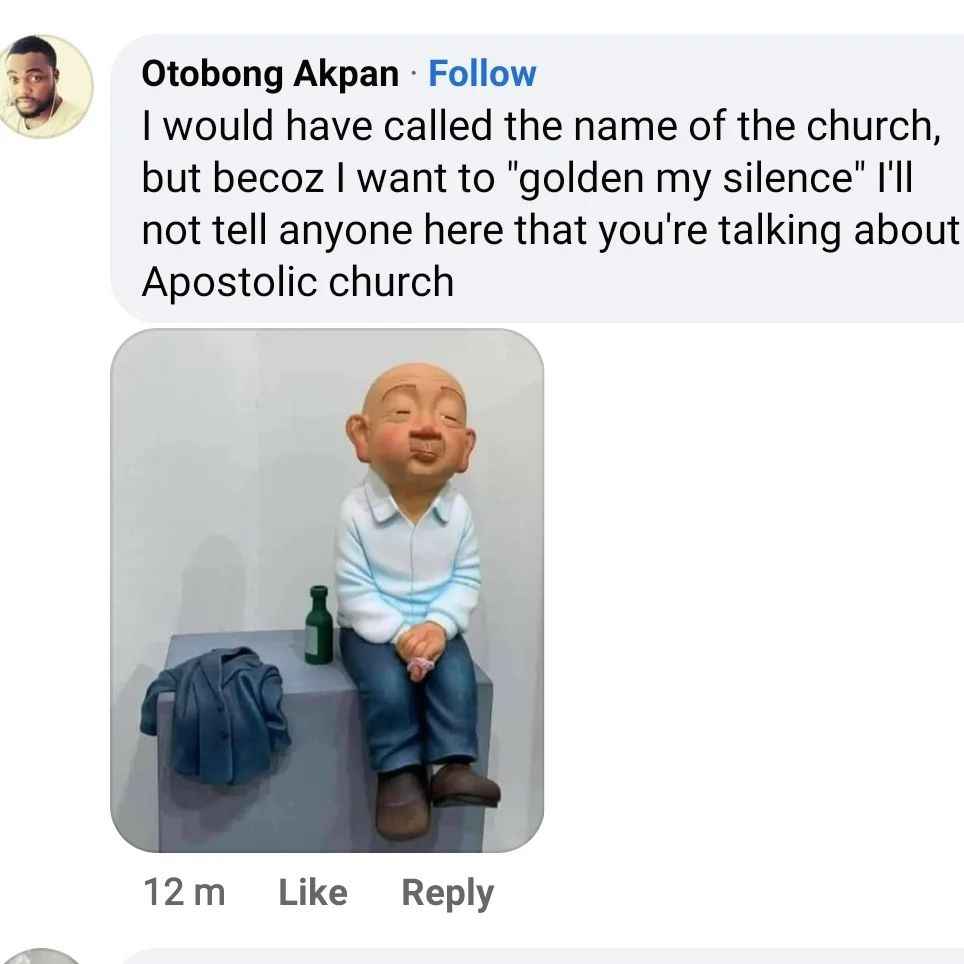Tap the next commenter's avatar at bottom
This screenshot has width=964, height=964.
pyautogui.click(x=40, y=957)
